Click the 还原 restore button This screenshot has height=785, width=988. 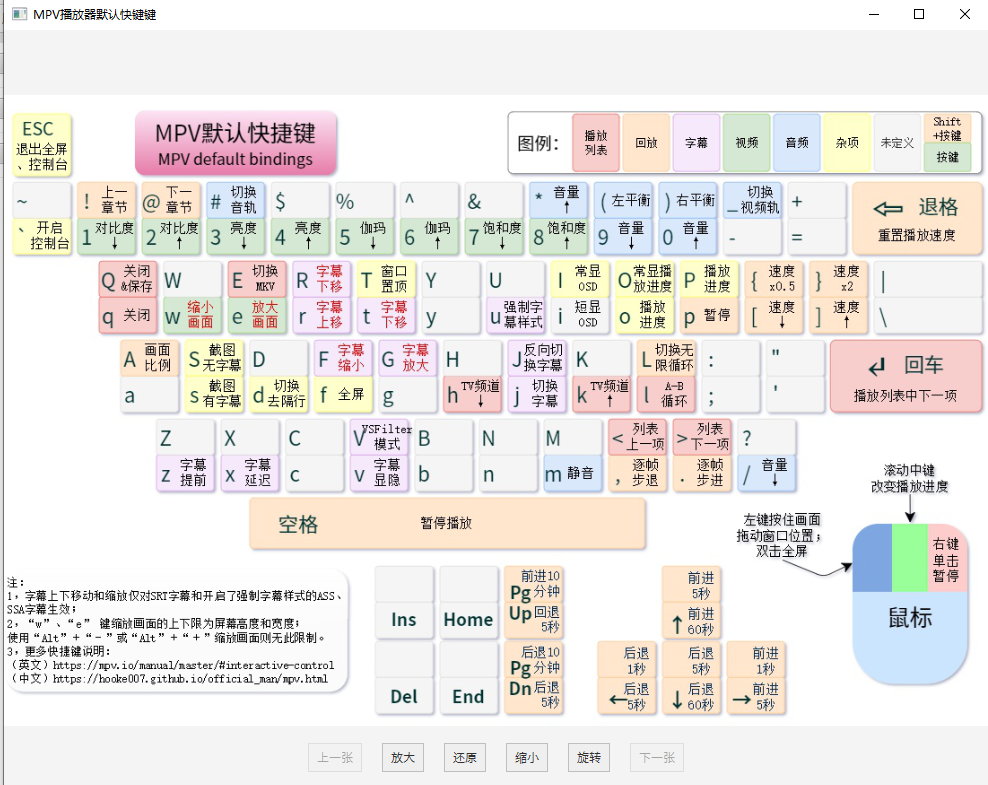tap(464, 757)
